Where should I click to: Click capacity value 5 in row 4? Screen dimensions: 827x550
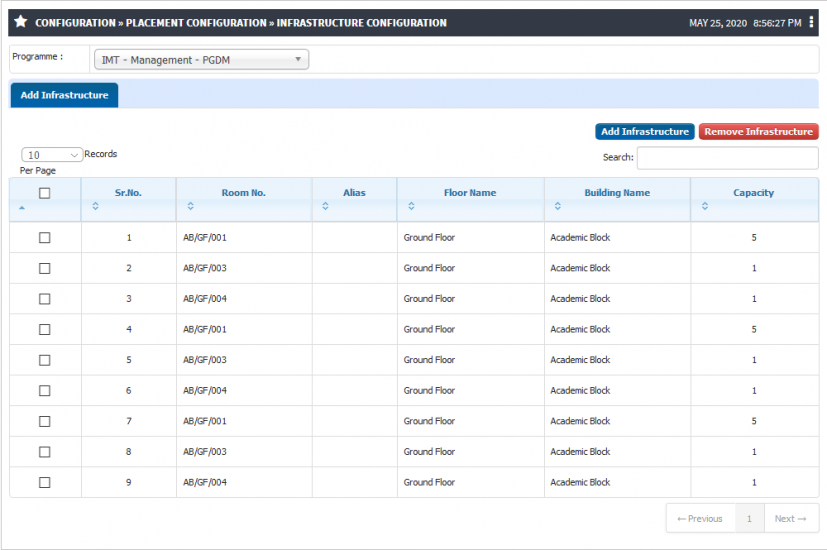[754, 330]
